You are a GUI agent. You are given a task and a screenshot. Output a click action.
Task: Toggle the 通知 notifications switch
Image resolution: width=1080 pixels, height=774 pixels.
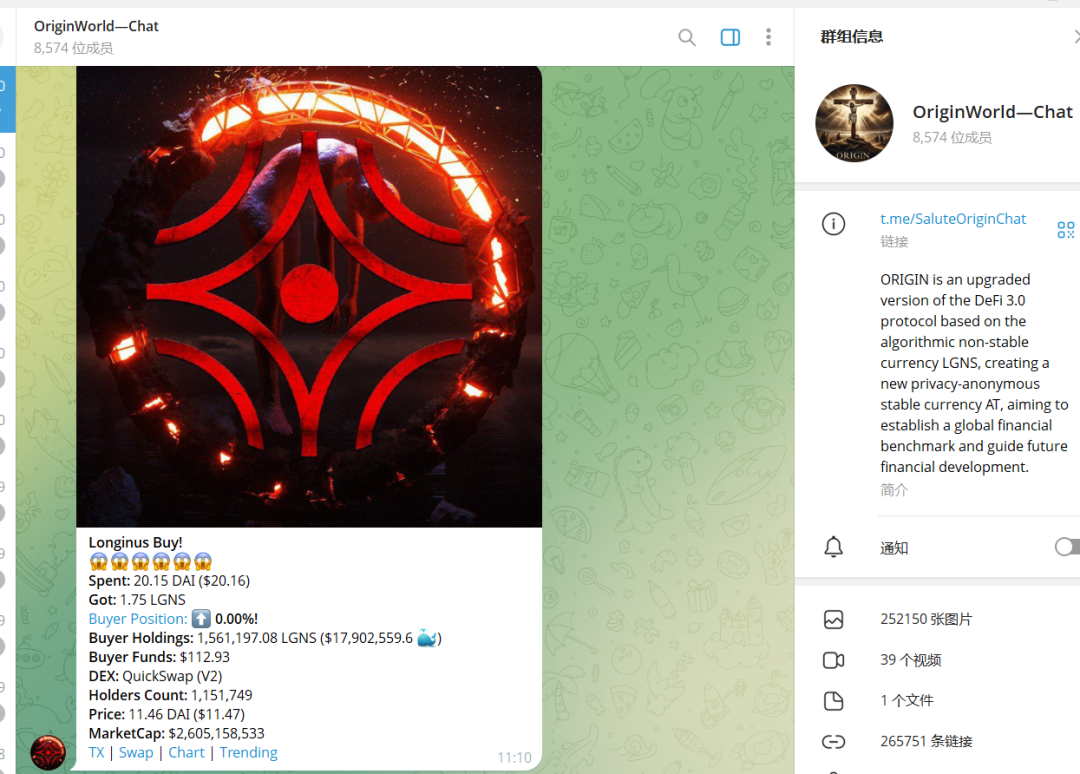1067,547
